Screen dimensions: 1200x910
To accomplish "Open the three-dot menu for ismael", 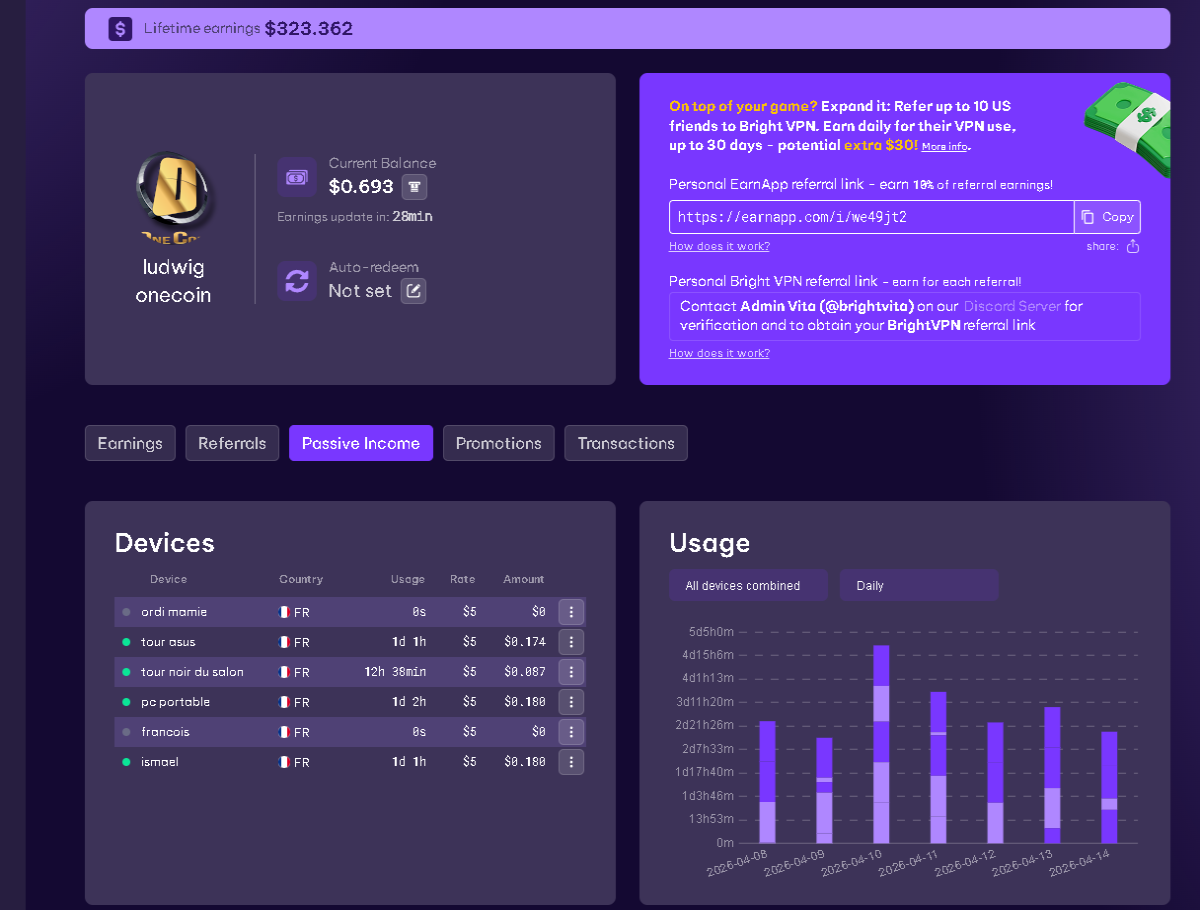I will pos(571,762).
